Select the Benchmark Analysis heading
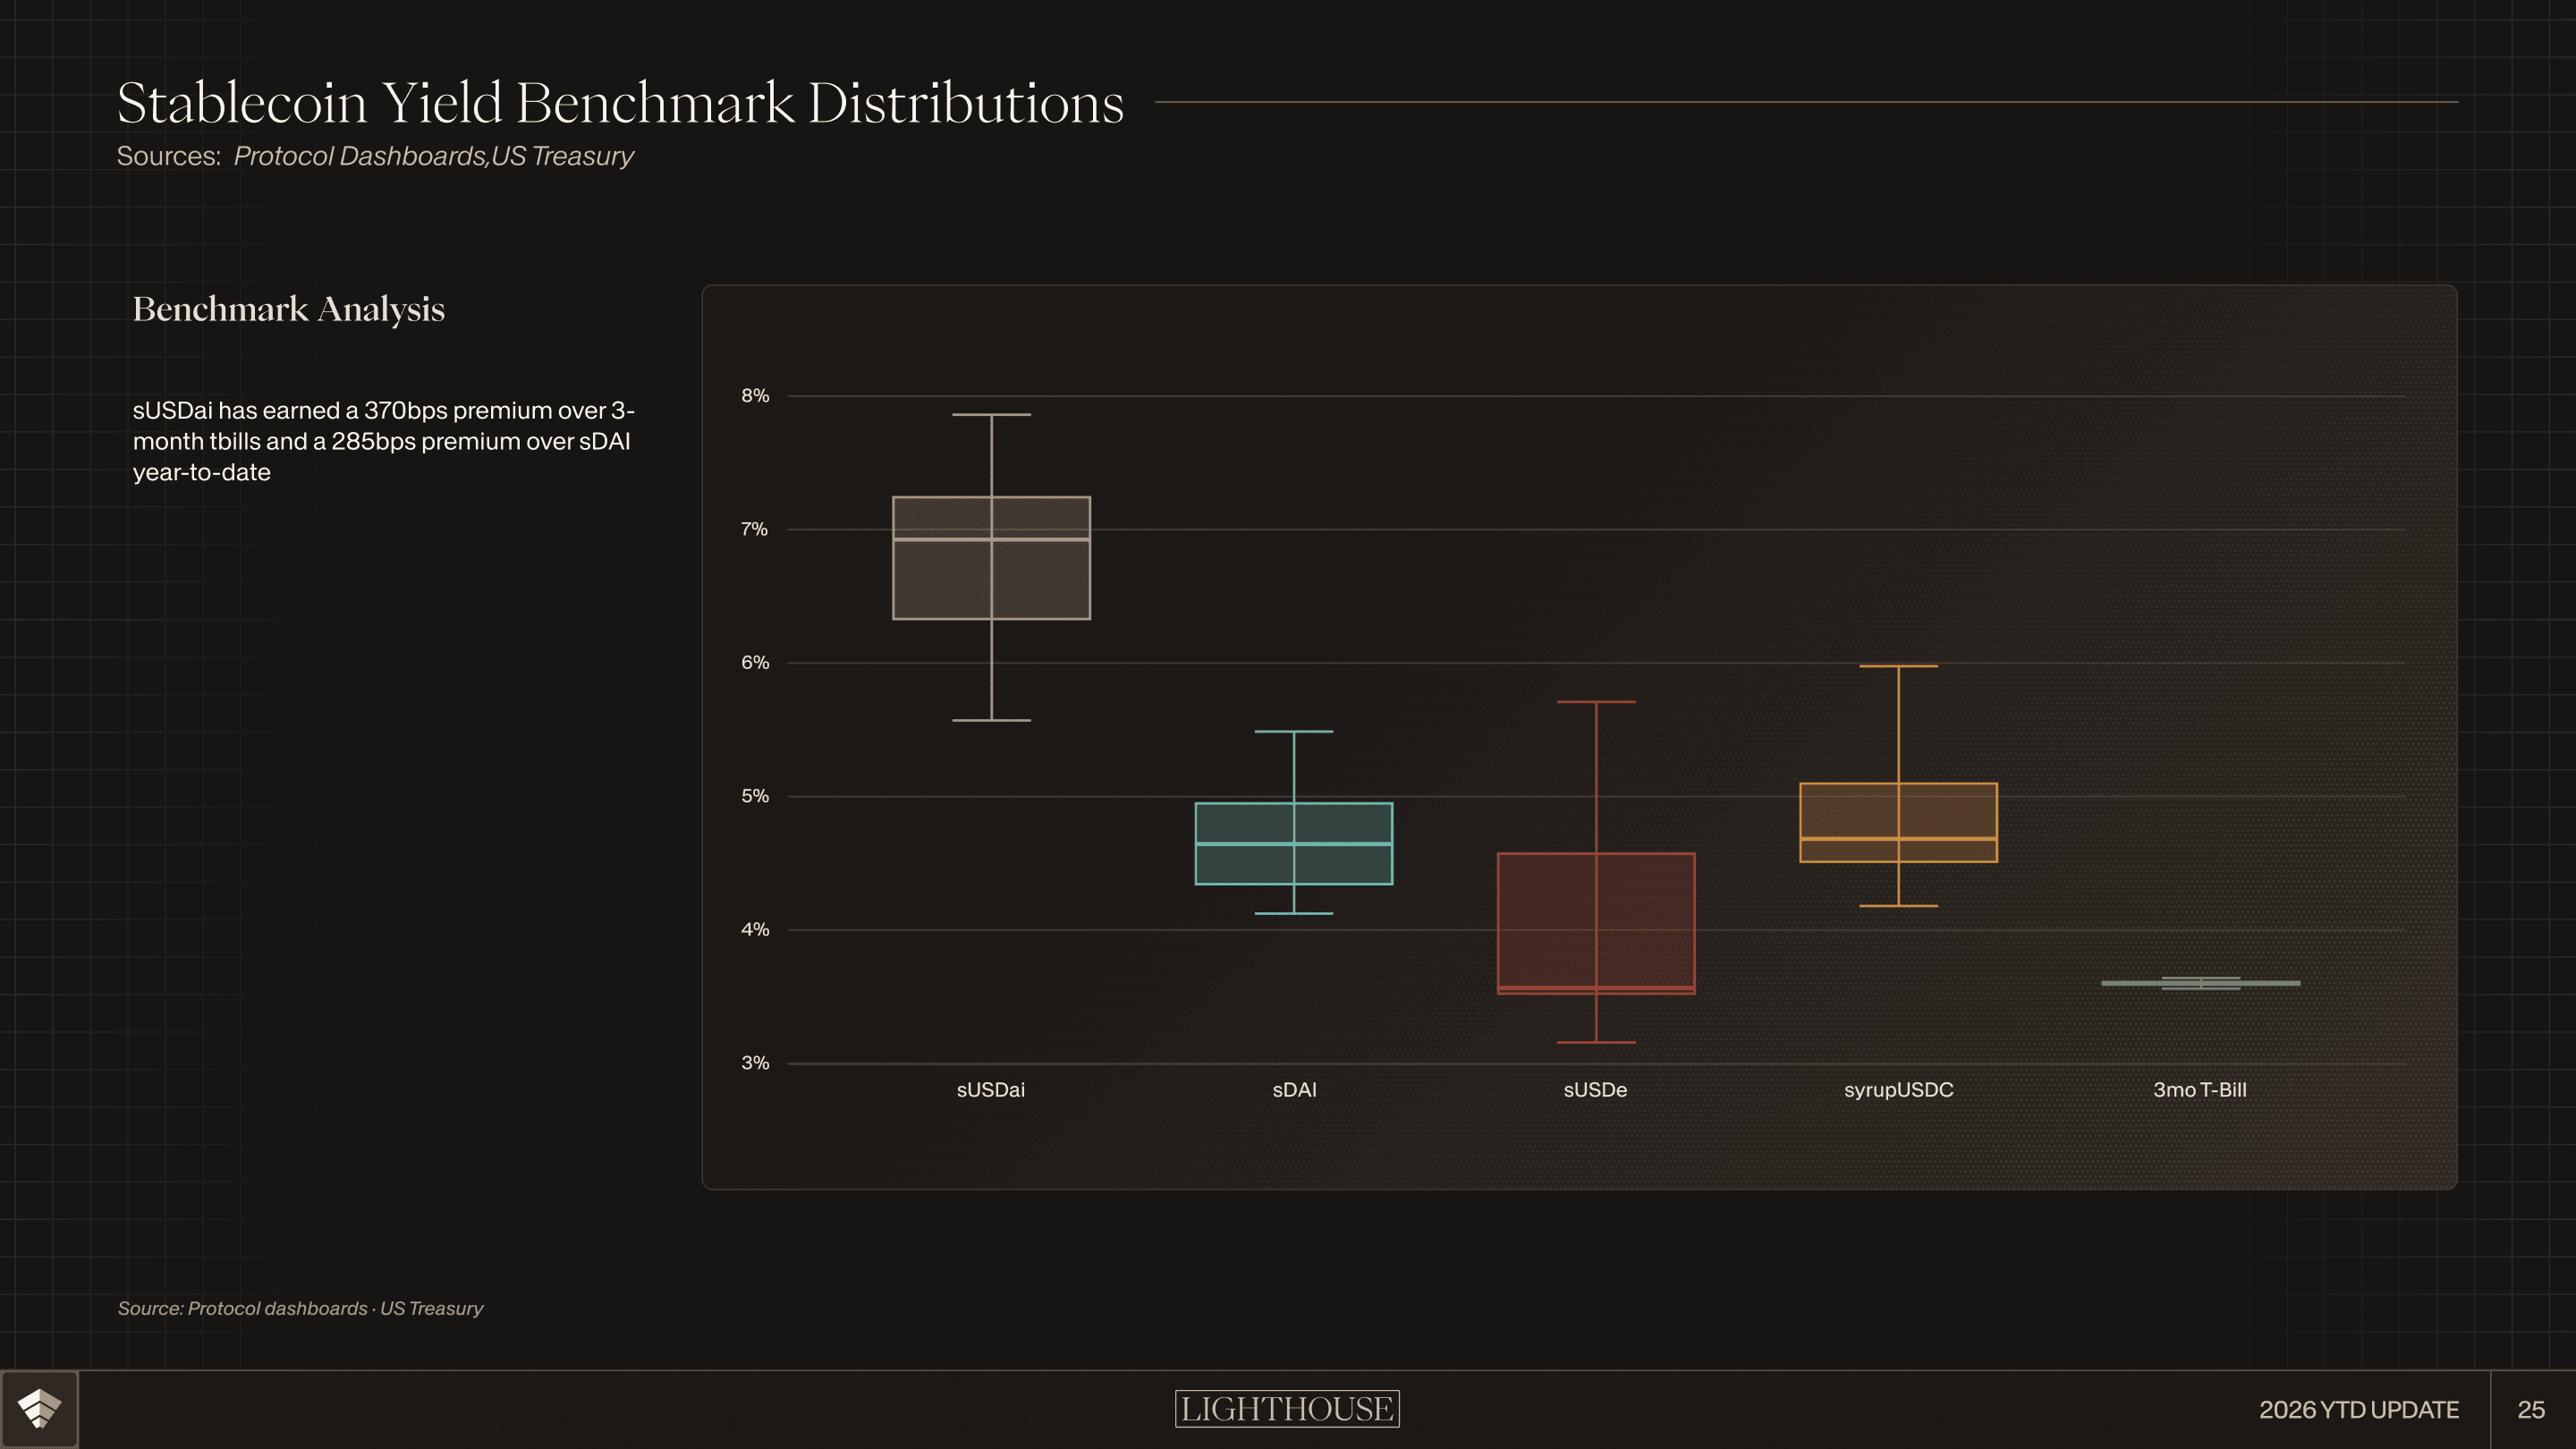 coord(289,309)
